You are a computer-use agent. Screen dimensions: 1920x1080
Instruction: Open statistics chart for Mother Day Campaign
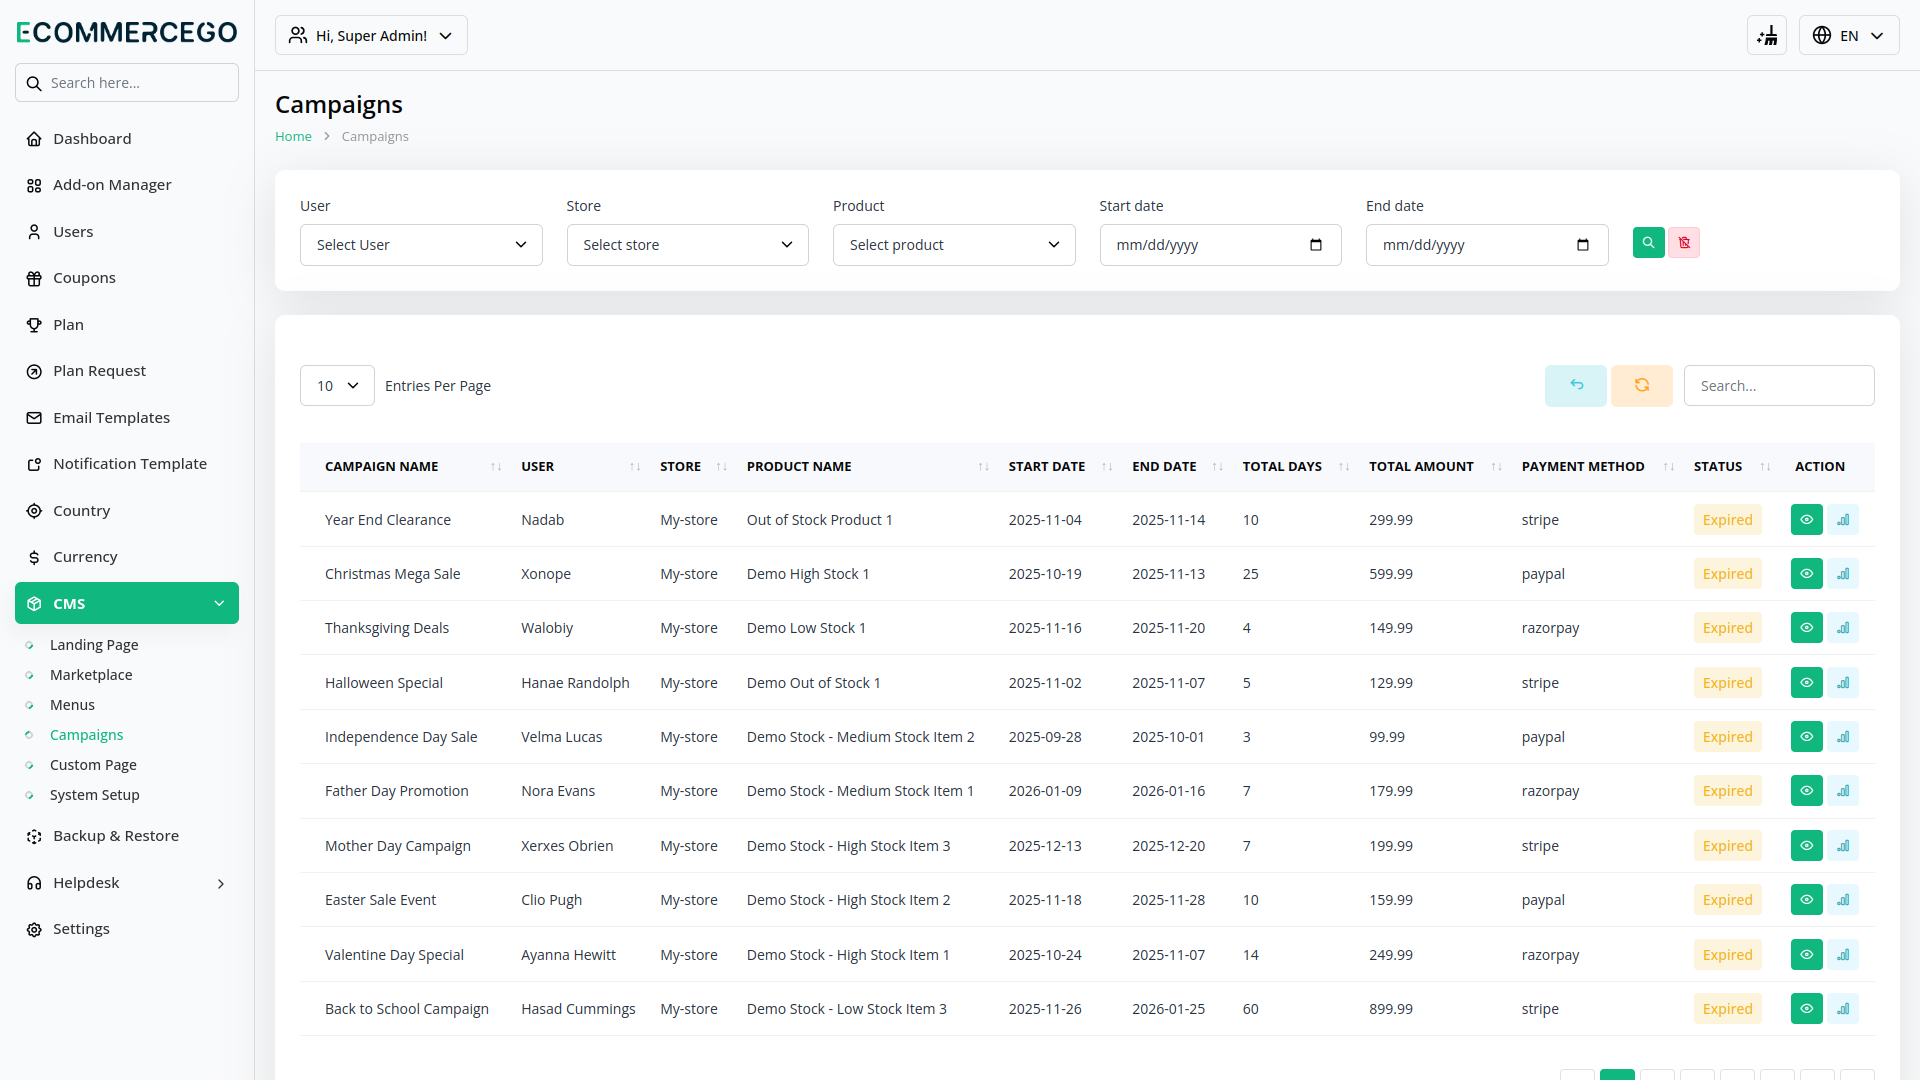coord(1843,846)
